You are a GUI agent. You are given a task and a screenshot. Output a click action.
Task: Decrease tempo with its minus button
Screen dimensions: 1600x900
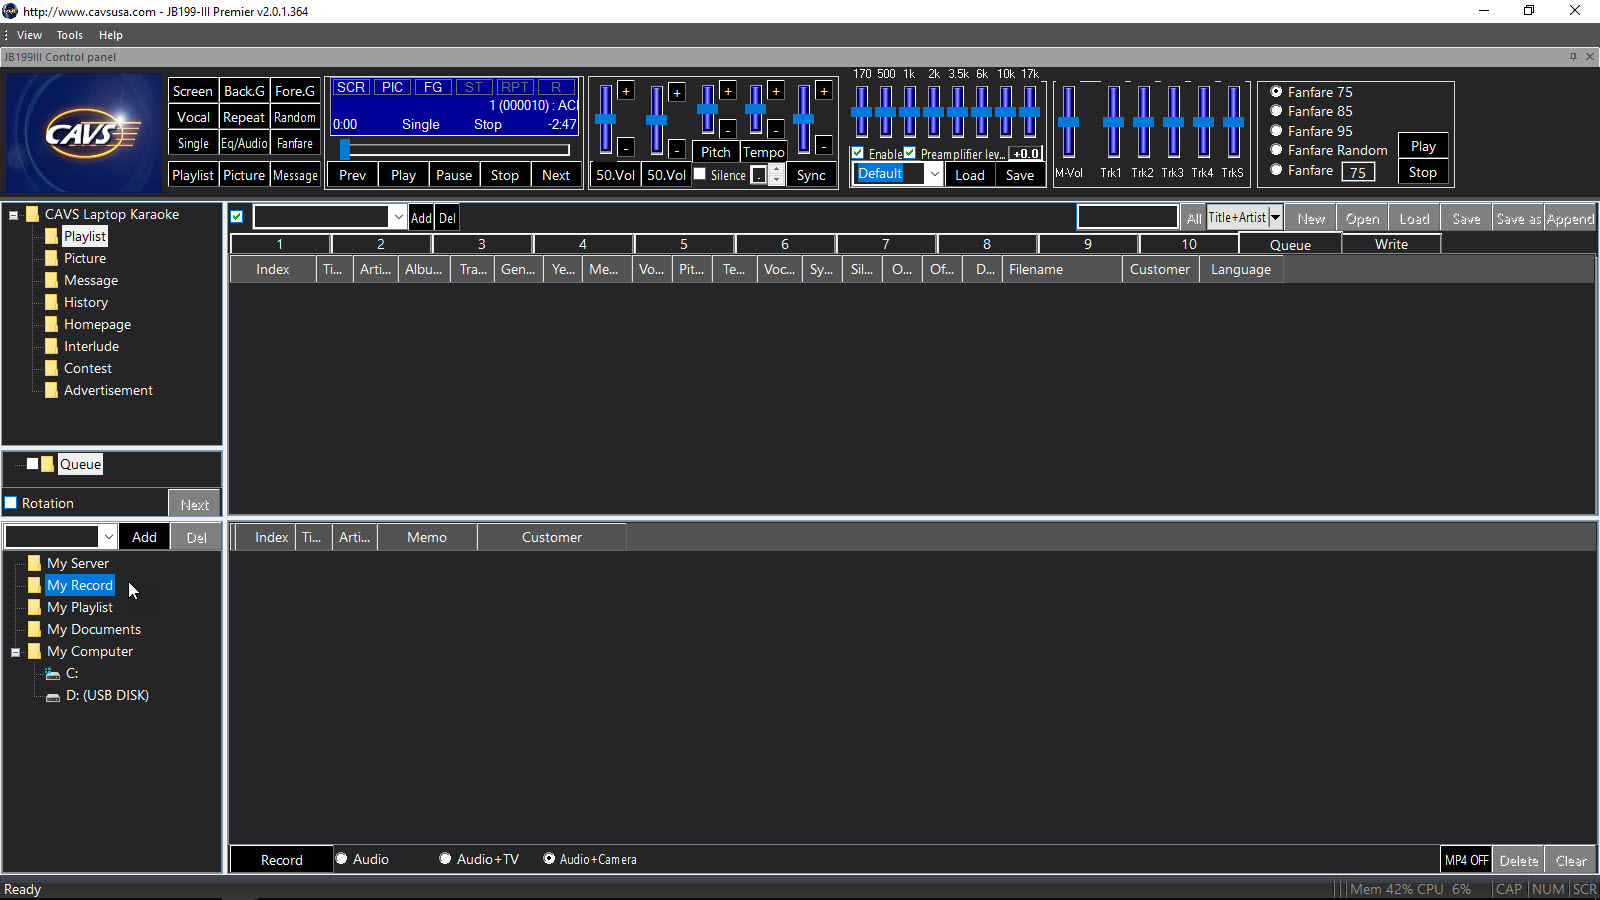pyautogui.click(x=776, y=129)
